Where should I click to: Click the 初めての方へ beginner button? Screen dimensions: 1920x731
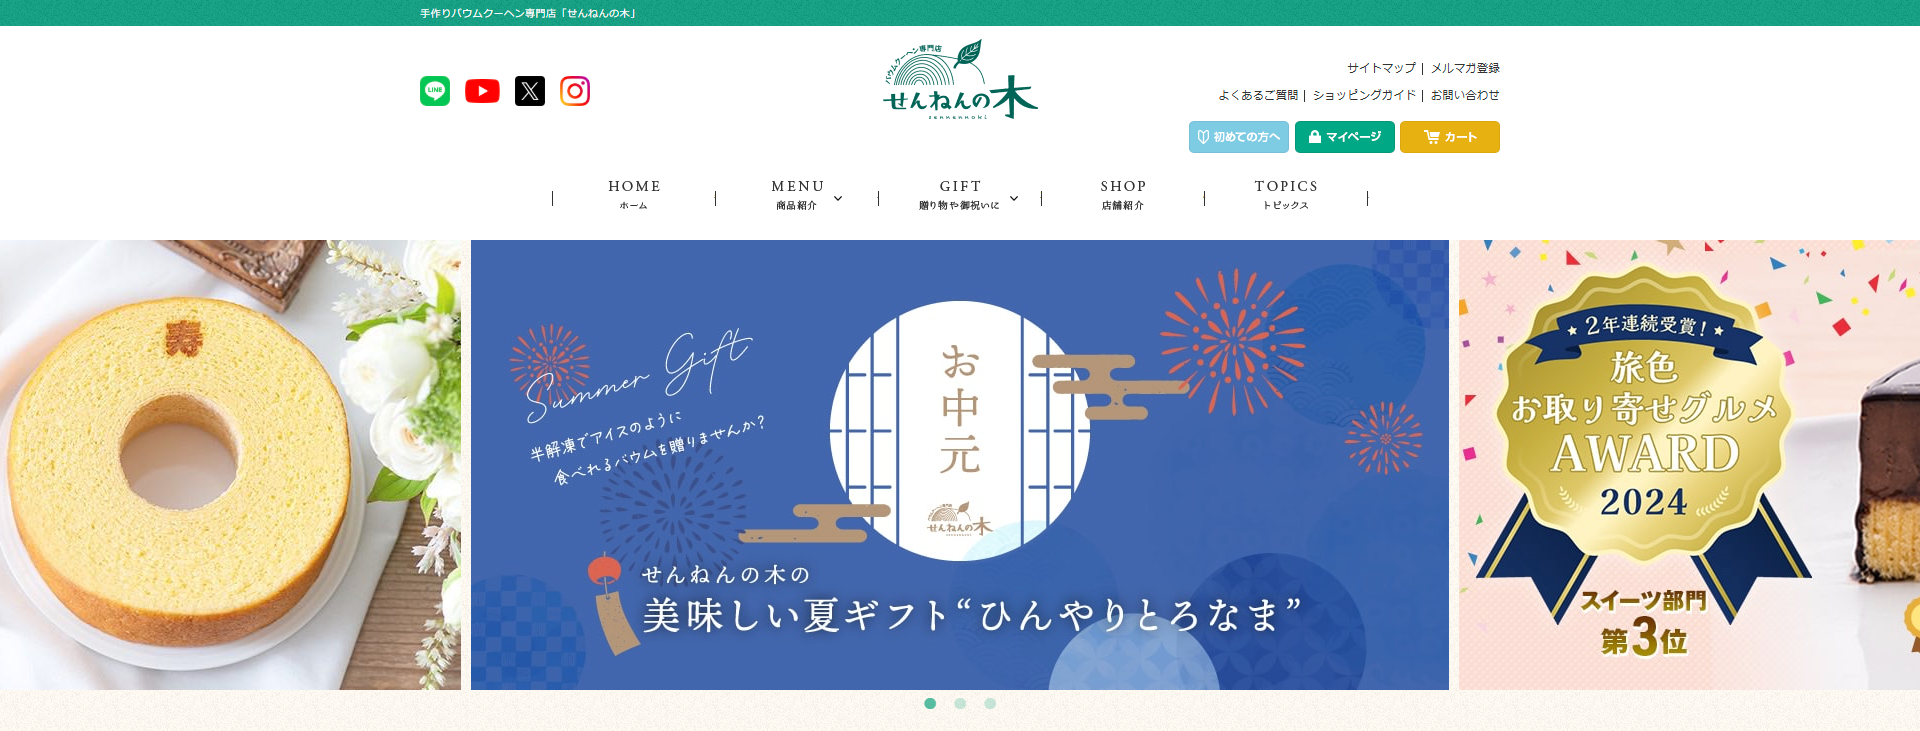pyautogui.click(x=1239, y=137)
